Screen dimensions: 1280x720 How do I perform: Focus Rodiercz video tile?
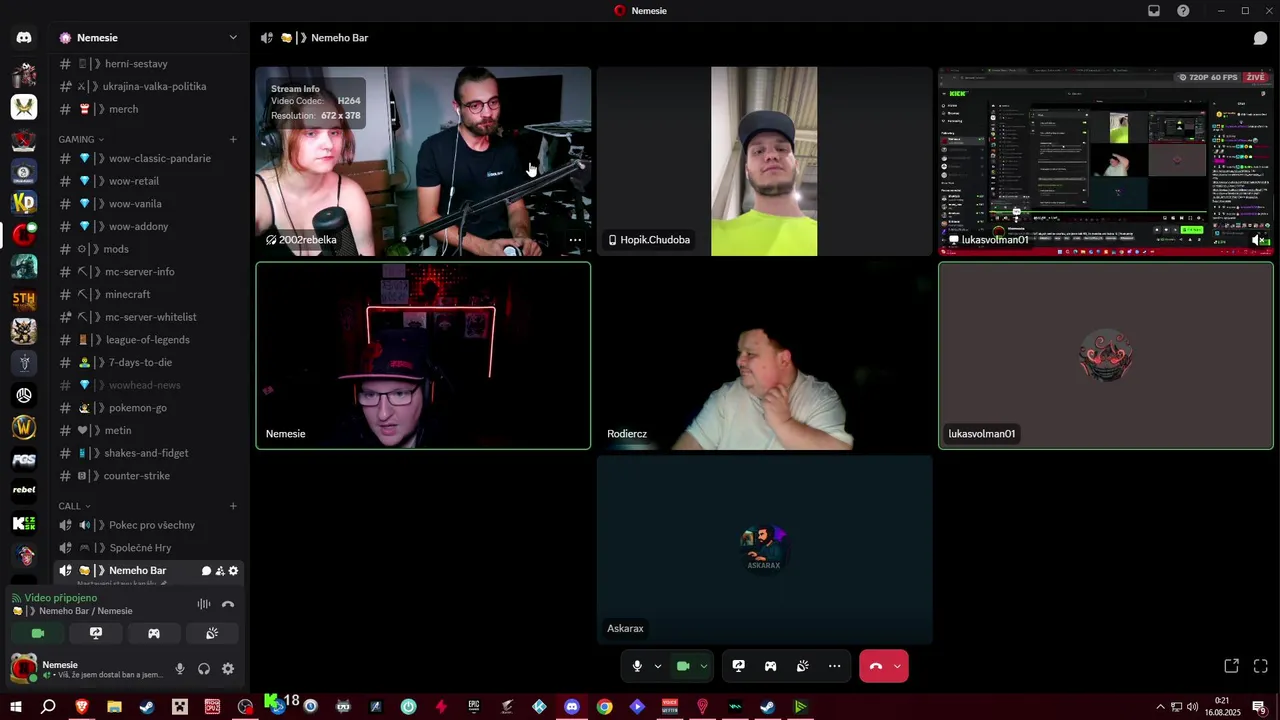(x=765, y=356)
